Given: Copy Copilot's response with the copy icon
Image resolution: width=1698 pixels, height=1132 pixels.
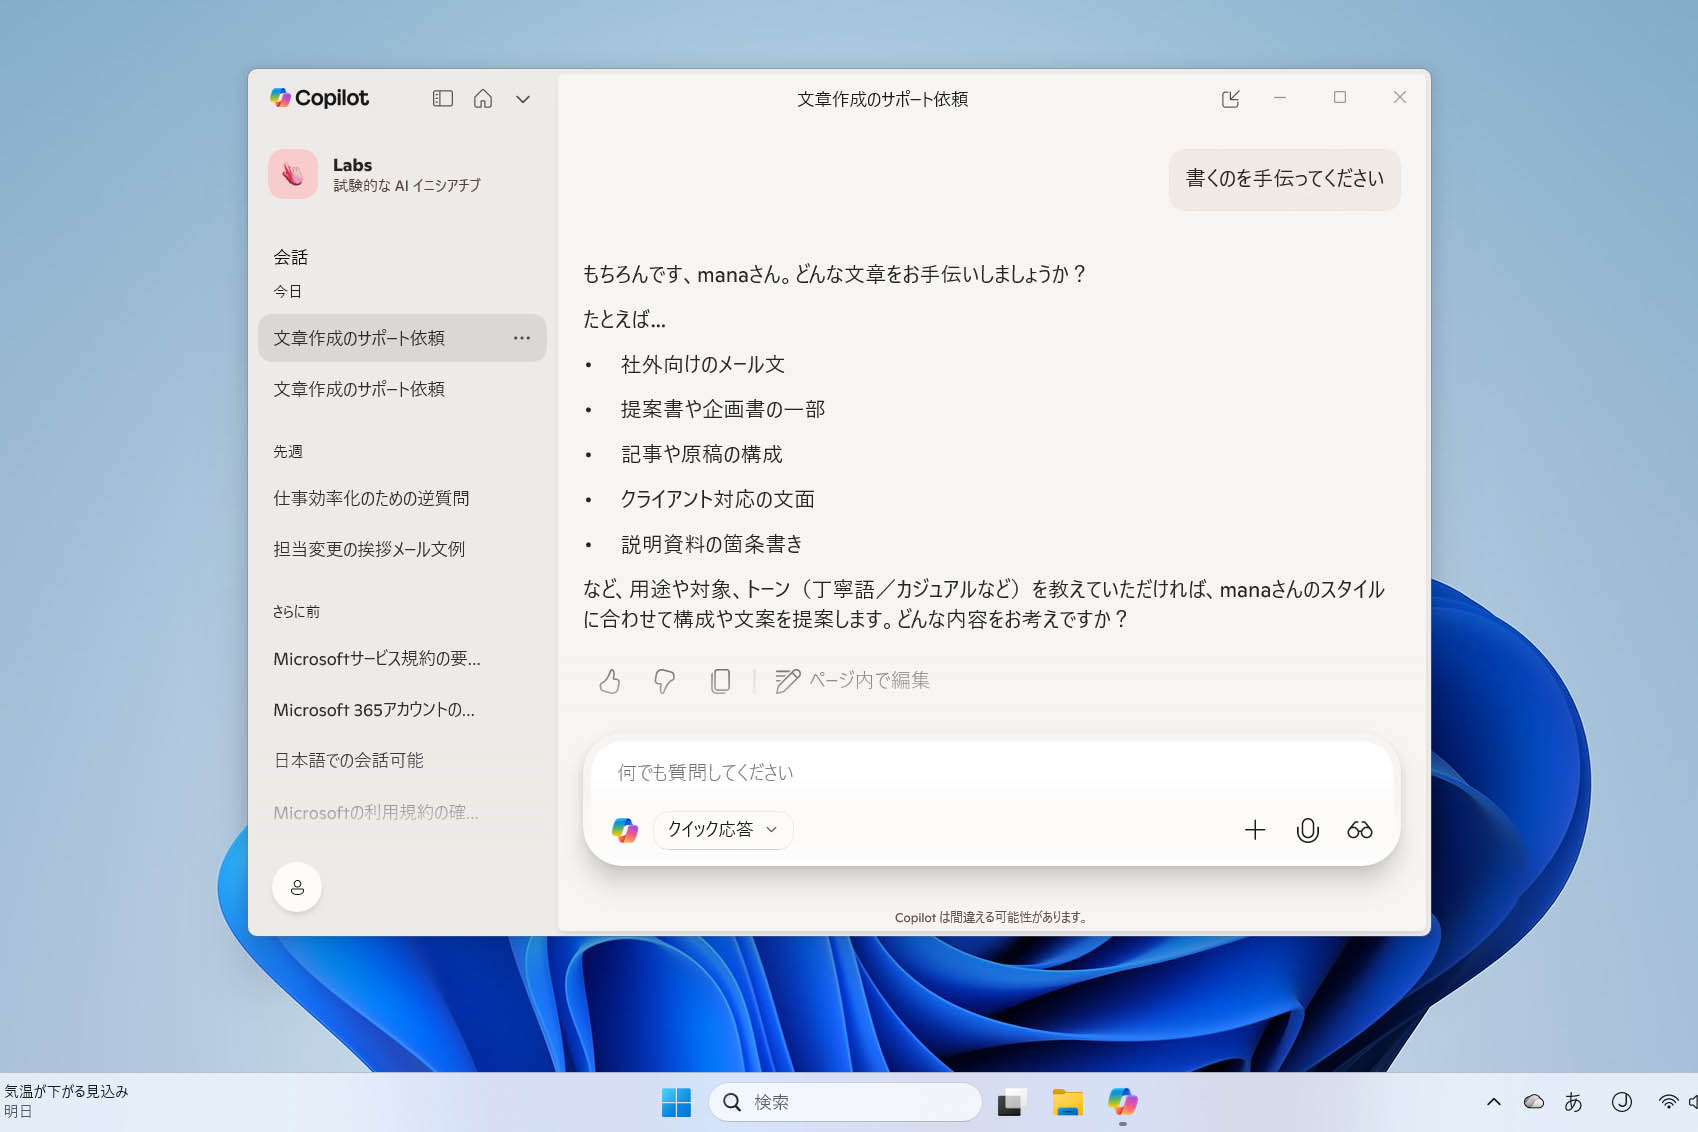Looking at the screenshot, I should [x=720, y=680].
